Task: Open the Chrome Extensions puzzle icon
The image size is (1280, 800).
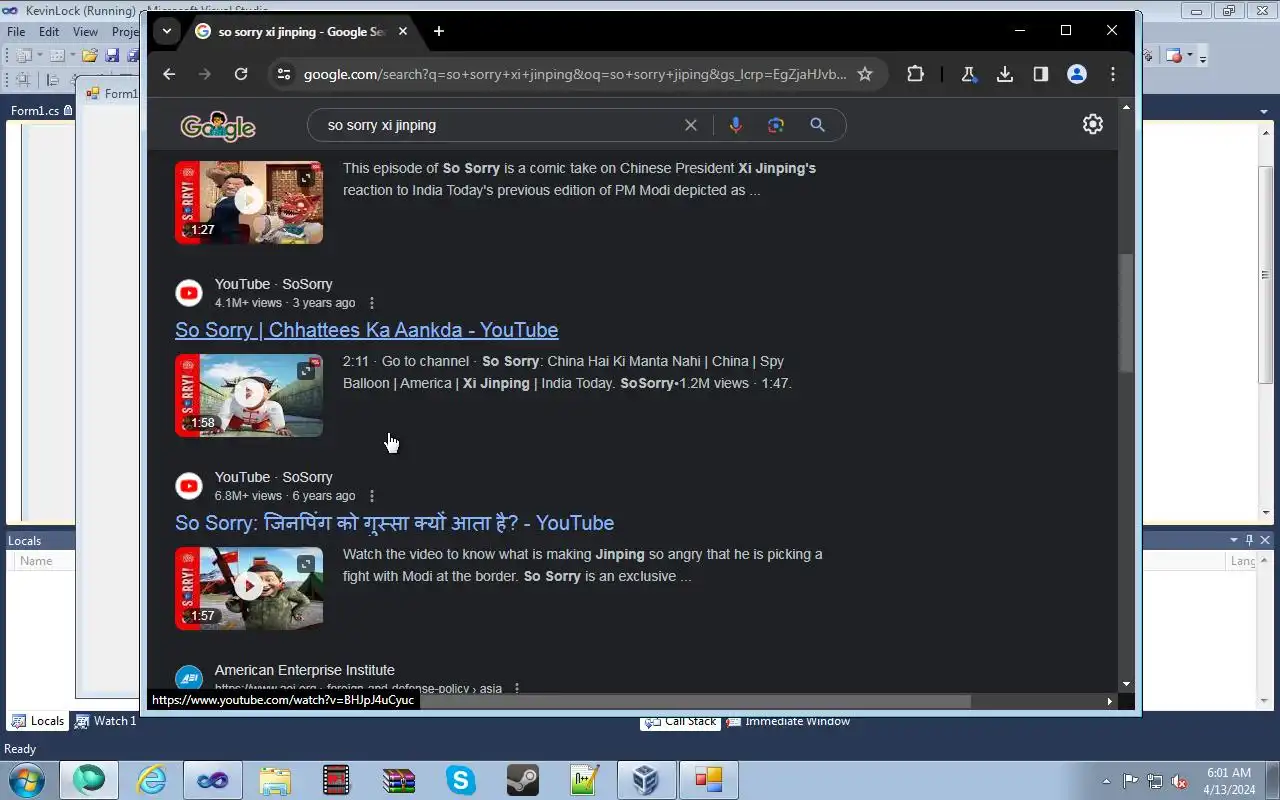Action: click(915, 74)
